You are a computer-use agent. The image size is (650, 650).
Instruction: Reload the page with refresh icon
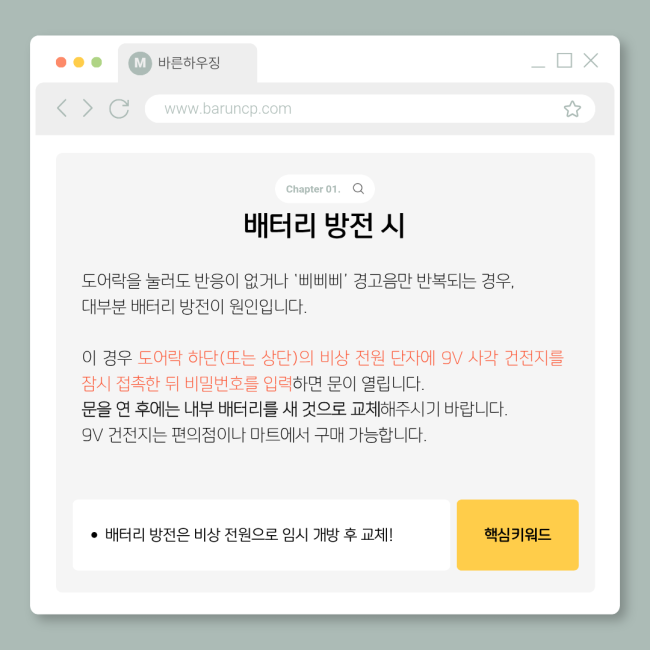coord(119,109)
